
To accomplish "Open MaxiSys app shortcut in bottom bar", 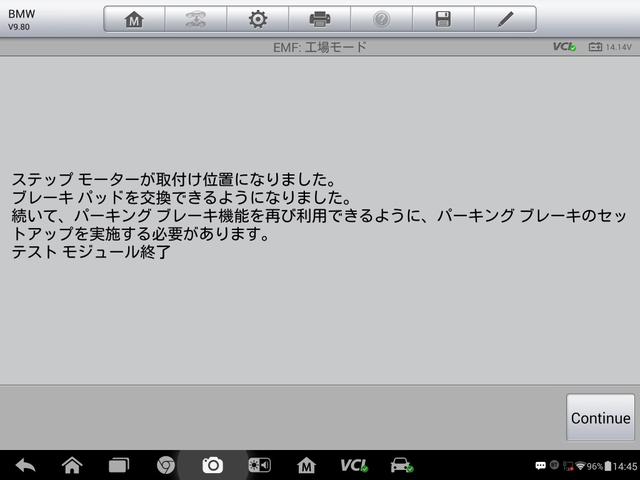I will click(x=307, y=465).
